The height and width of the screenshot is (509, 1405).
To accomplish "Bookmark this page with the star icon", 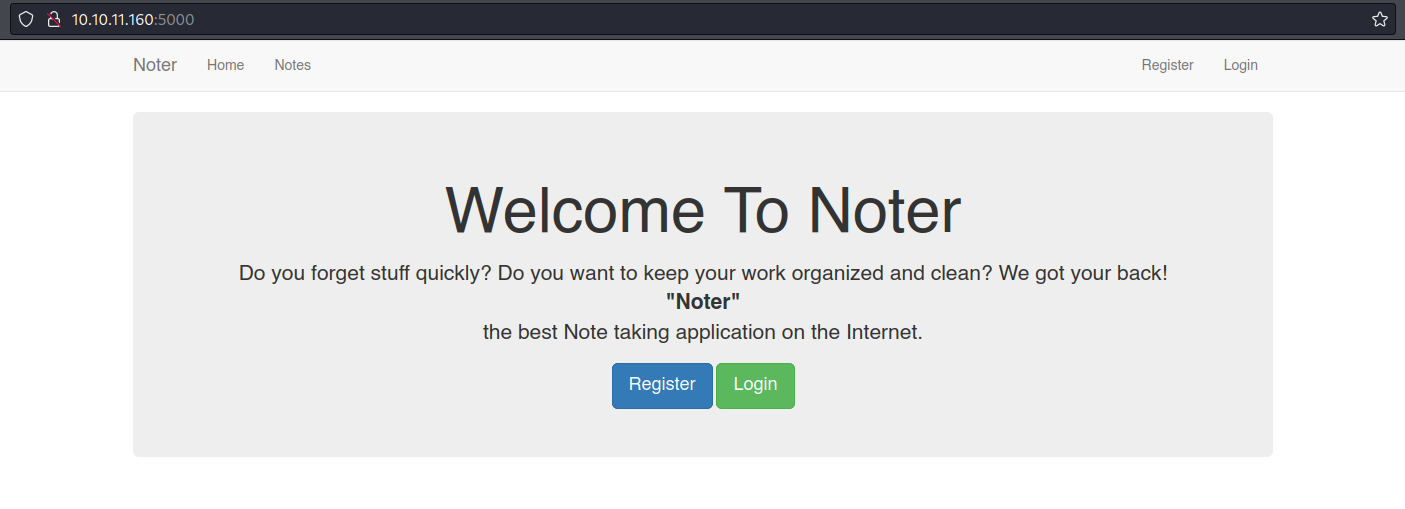I will point(1379,19).
